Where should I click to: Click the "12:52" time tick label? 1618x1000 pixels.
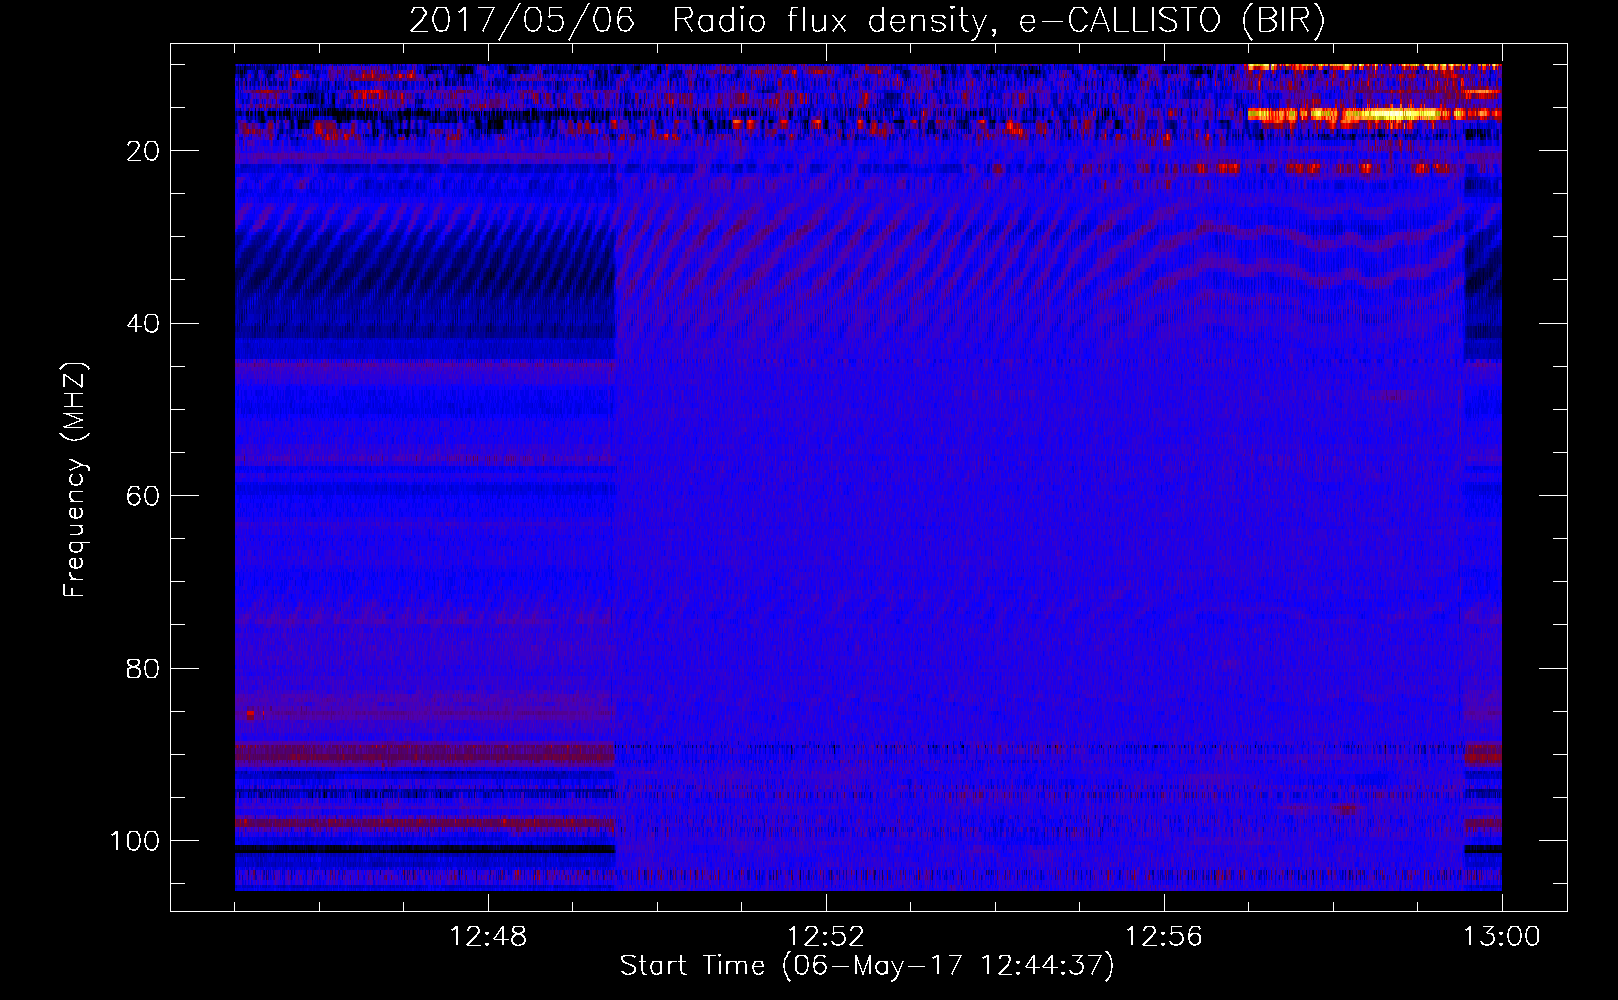click(826, 937)
